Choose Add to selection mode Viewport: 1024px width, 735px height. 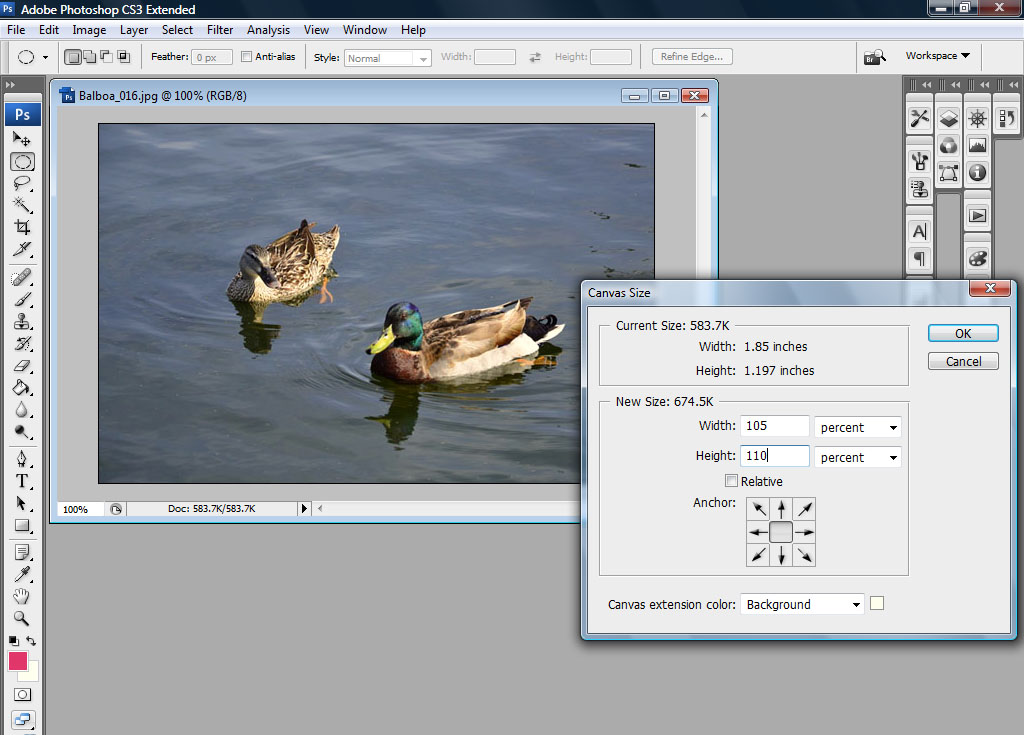coord(90,57)
